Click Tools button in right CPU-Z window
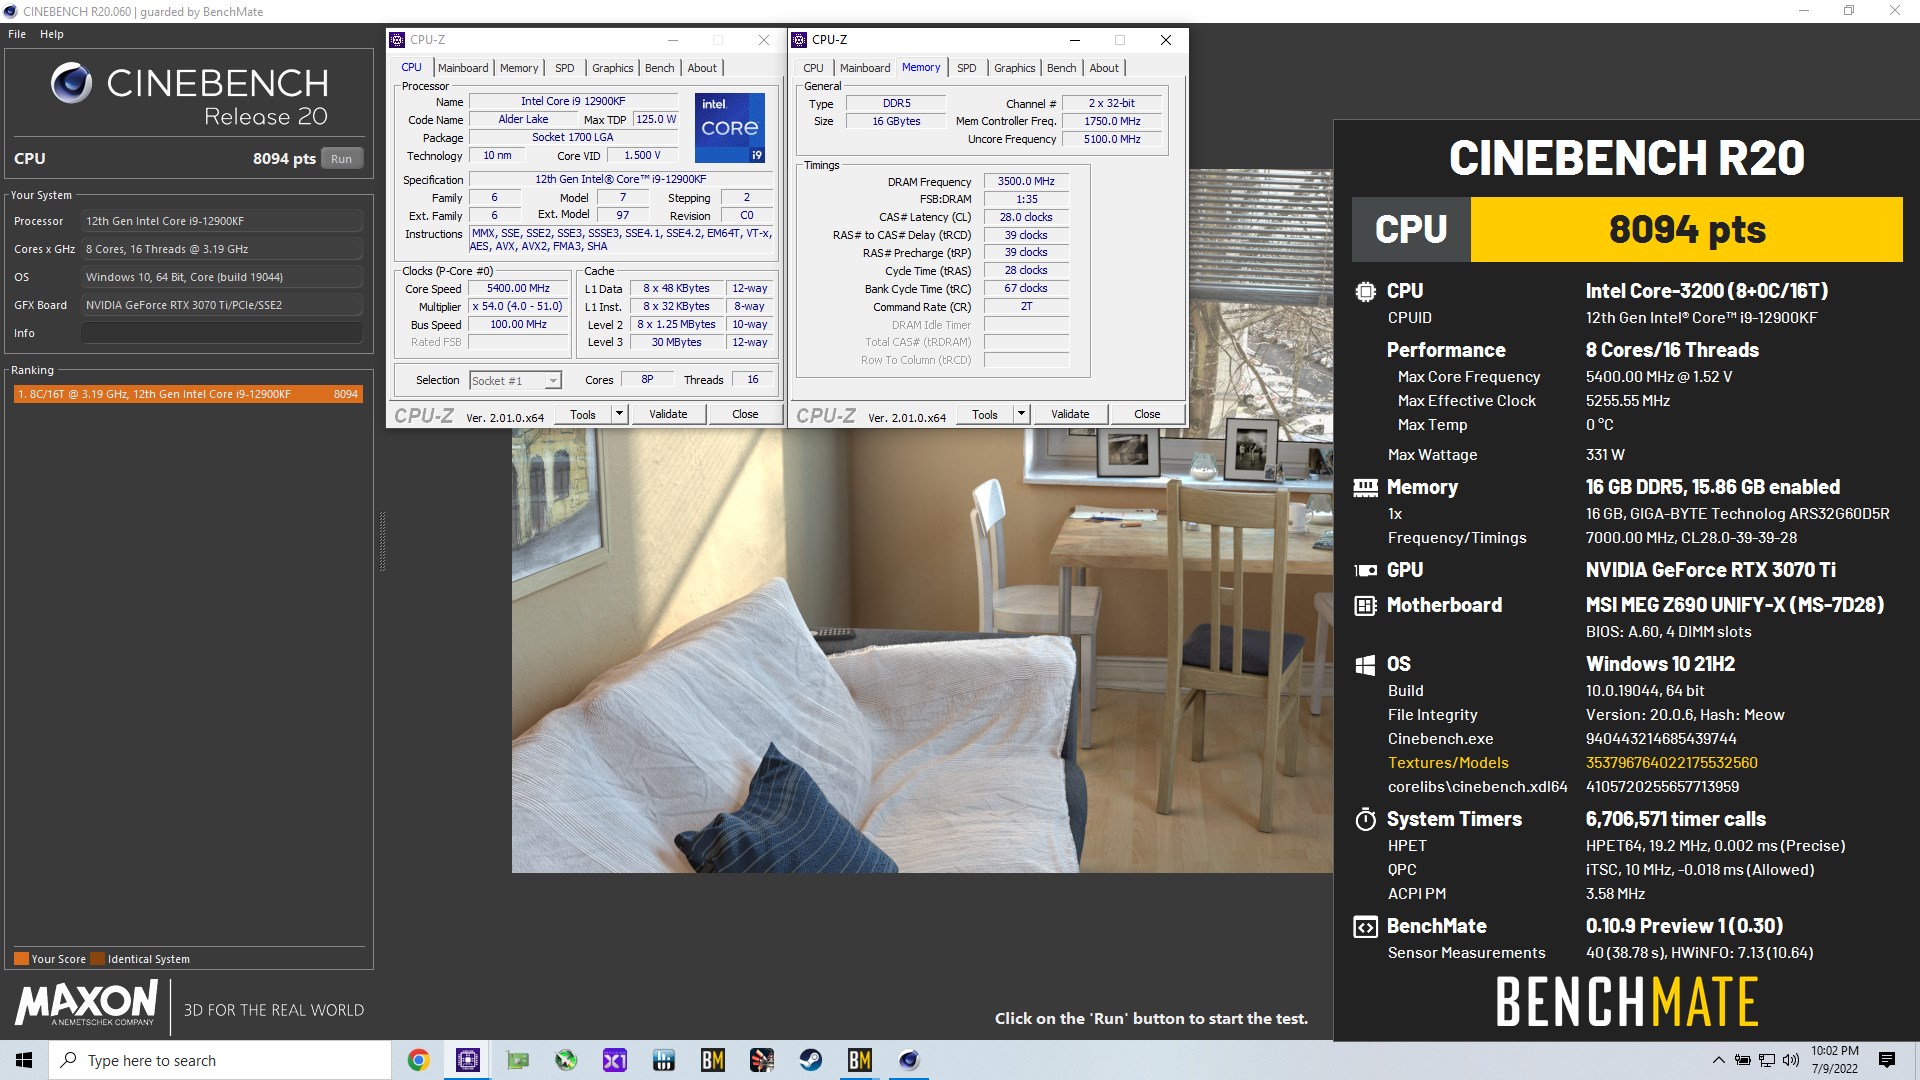Screen dimensions: 1920x1080 [x=985, y=414]
